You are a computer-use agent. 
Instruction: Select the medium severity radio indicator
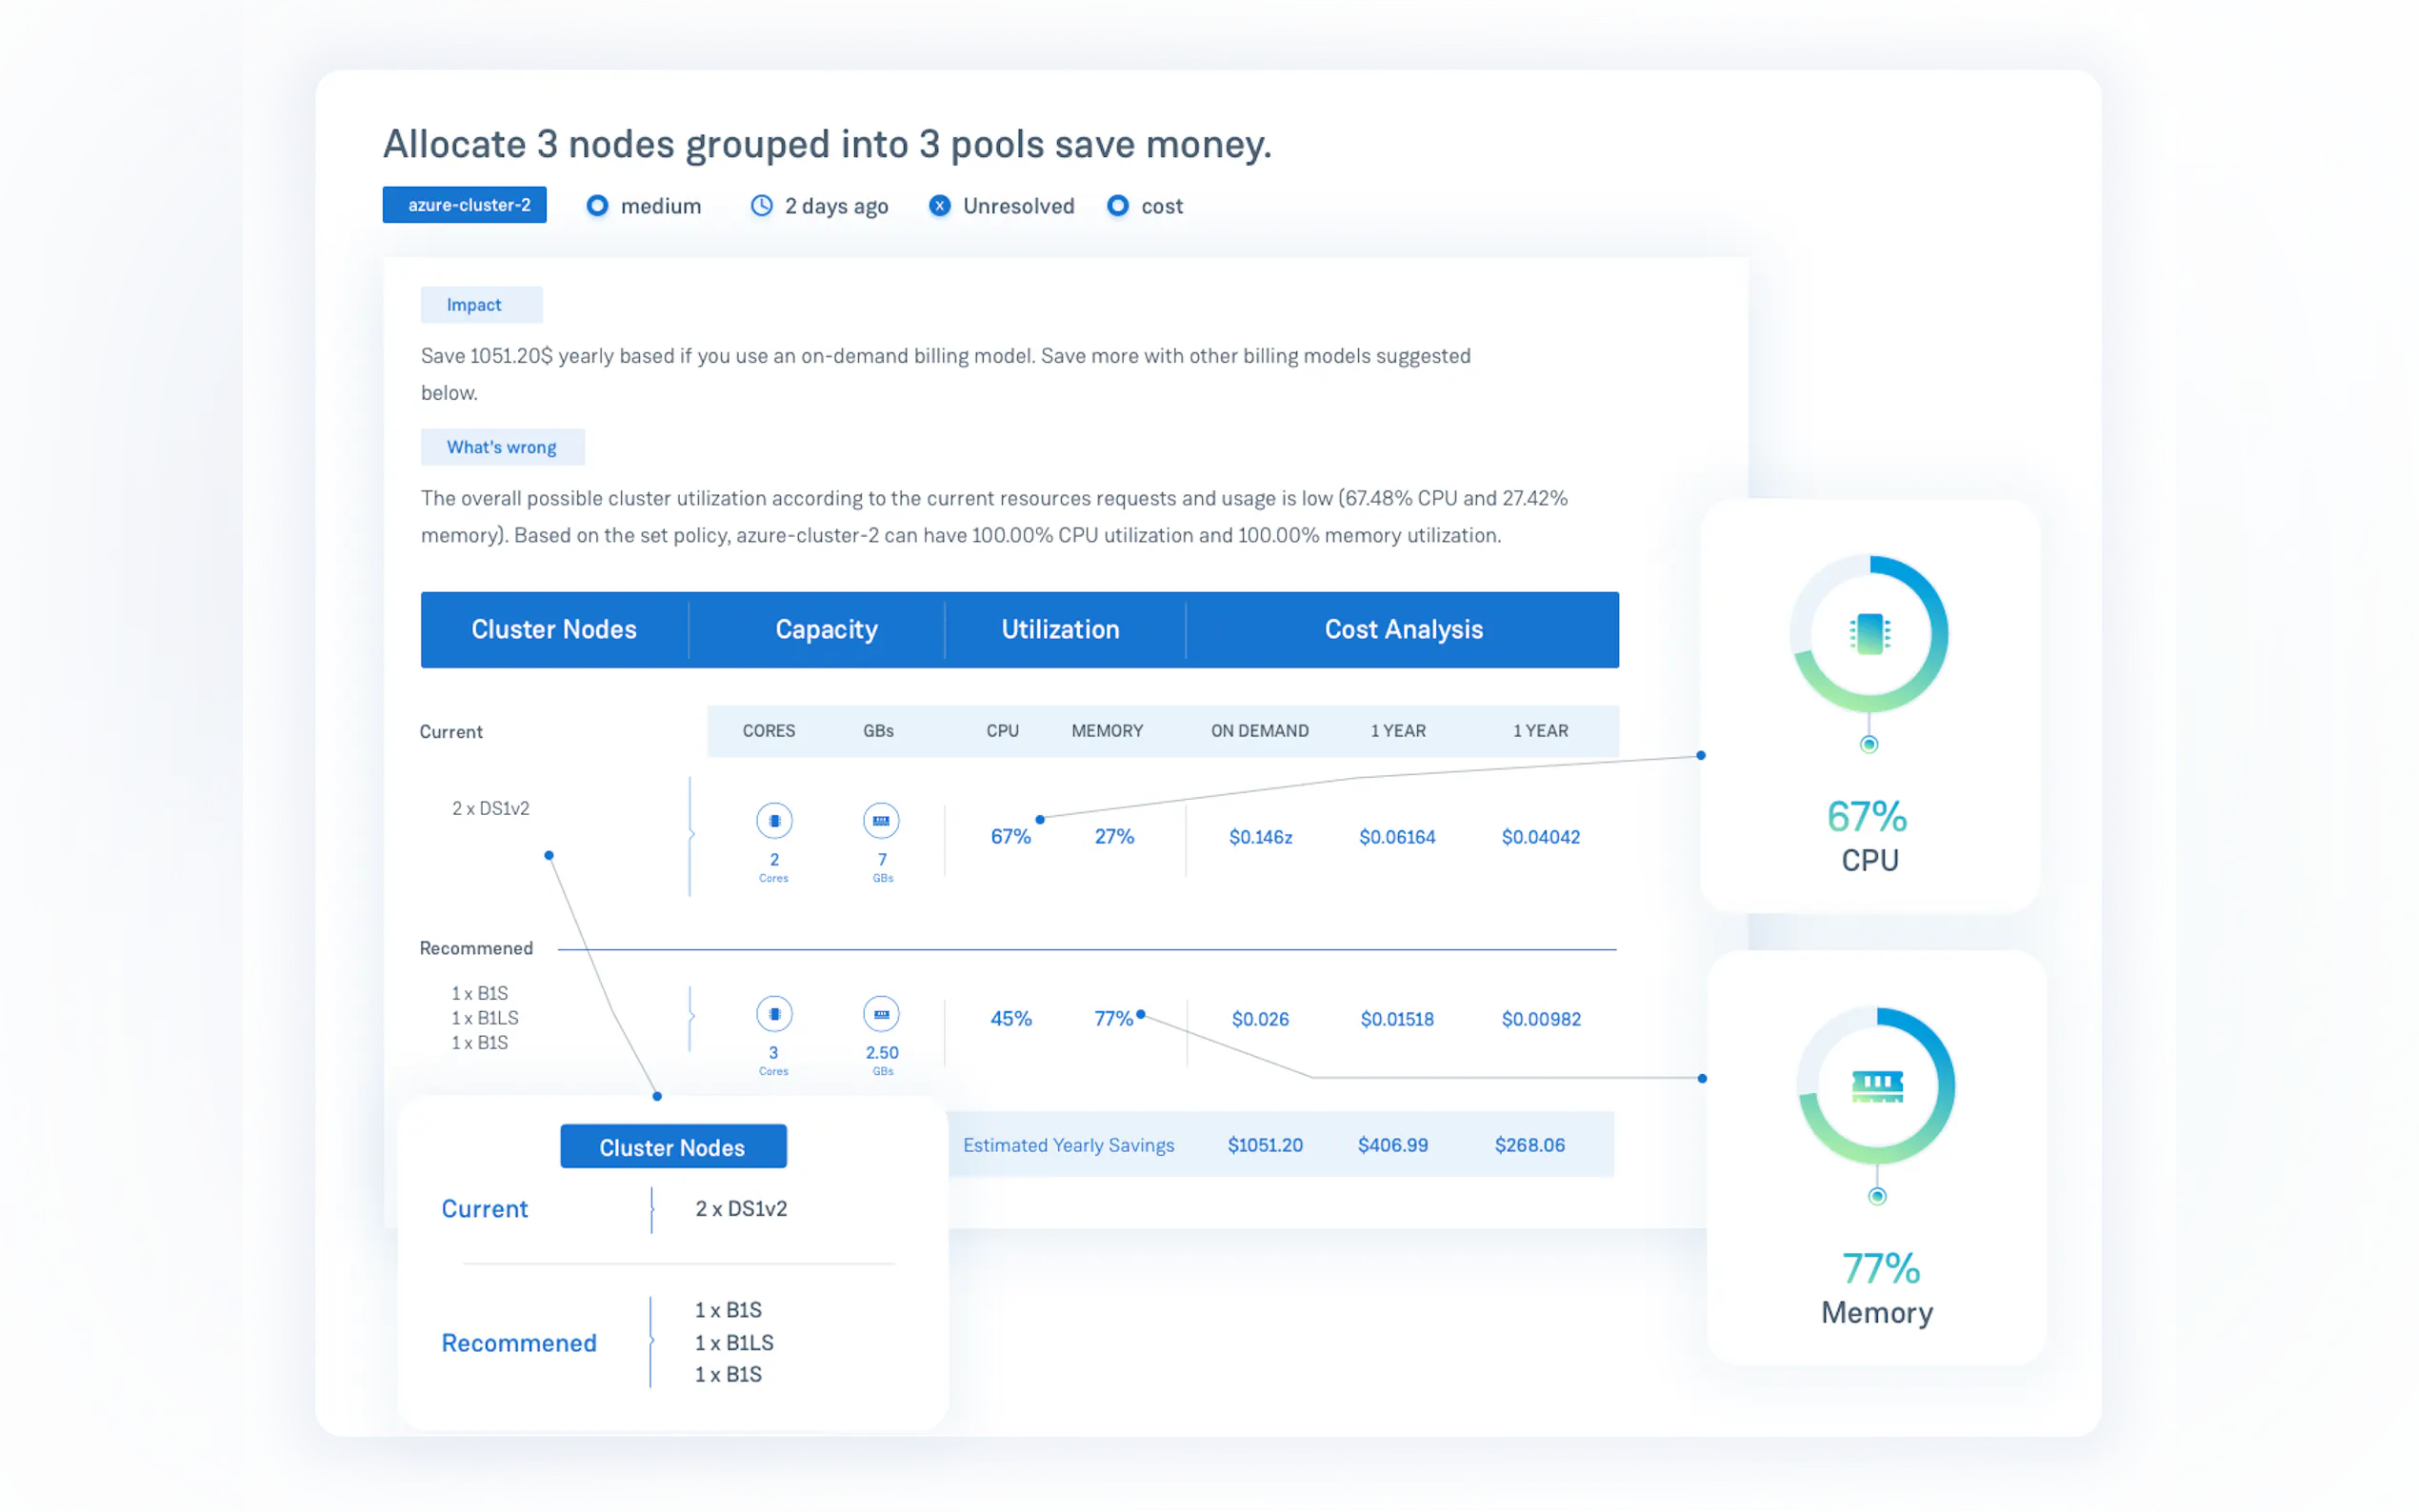(x=597, y=206)
